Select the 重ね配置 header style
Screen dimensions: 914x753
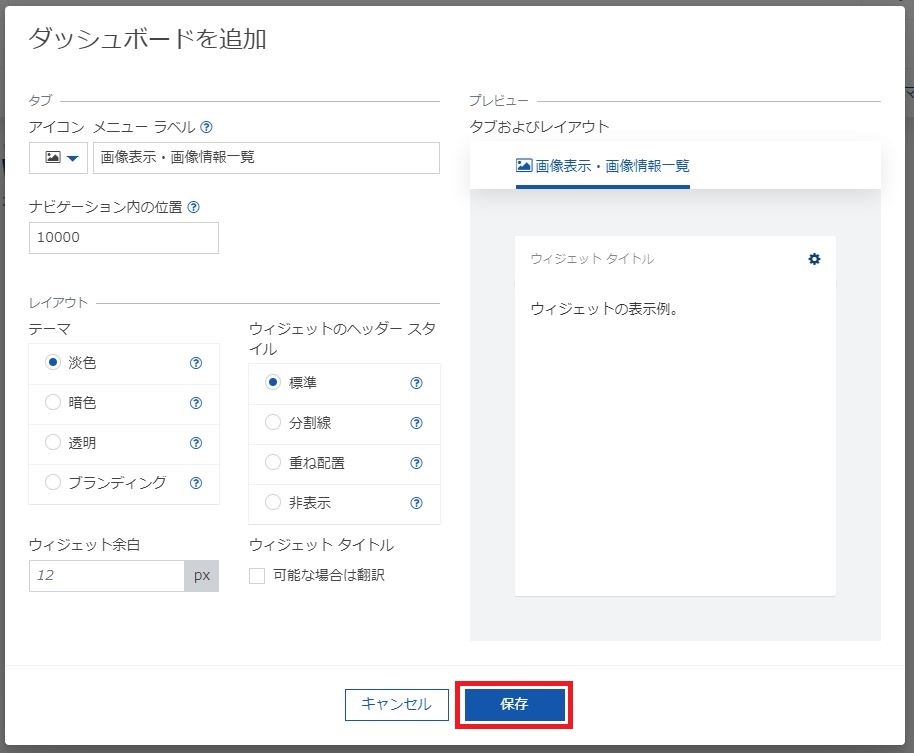(x=273, y=463)
